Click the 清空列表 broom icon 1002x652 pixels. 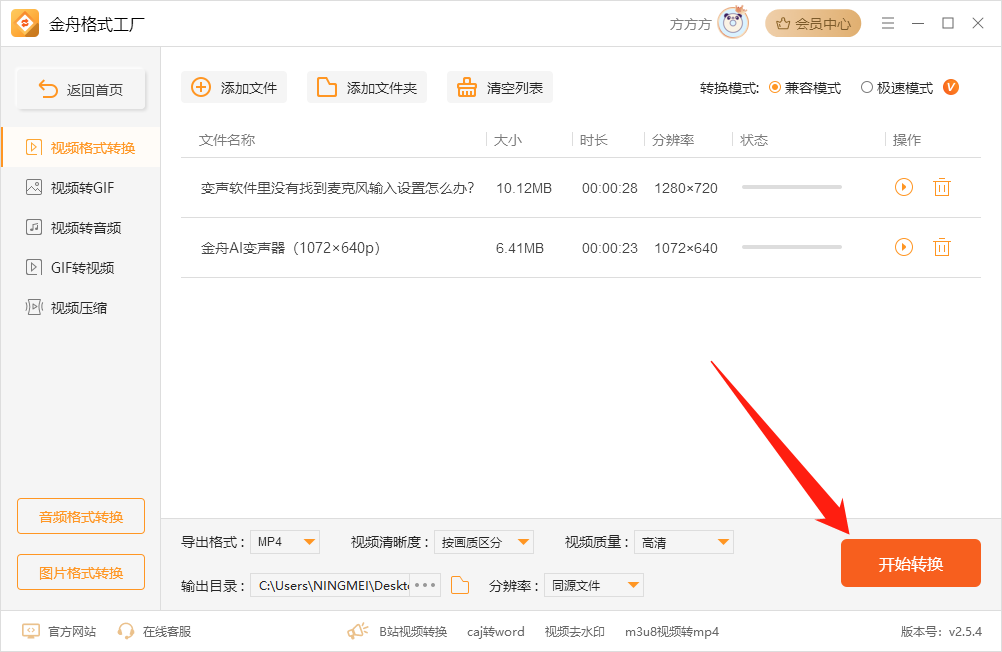[466, 87]
